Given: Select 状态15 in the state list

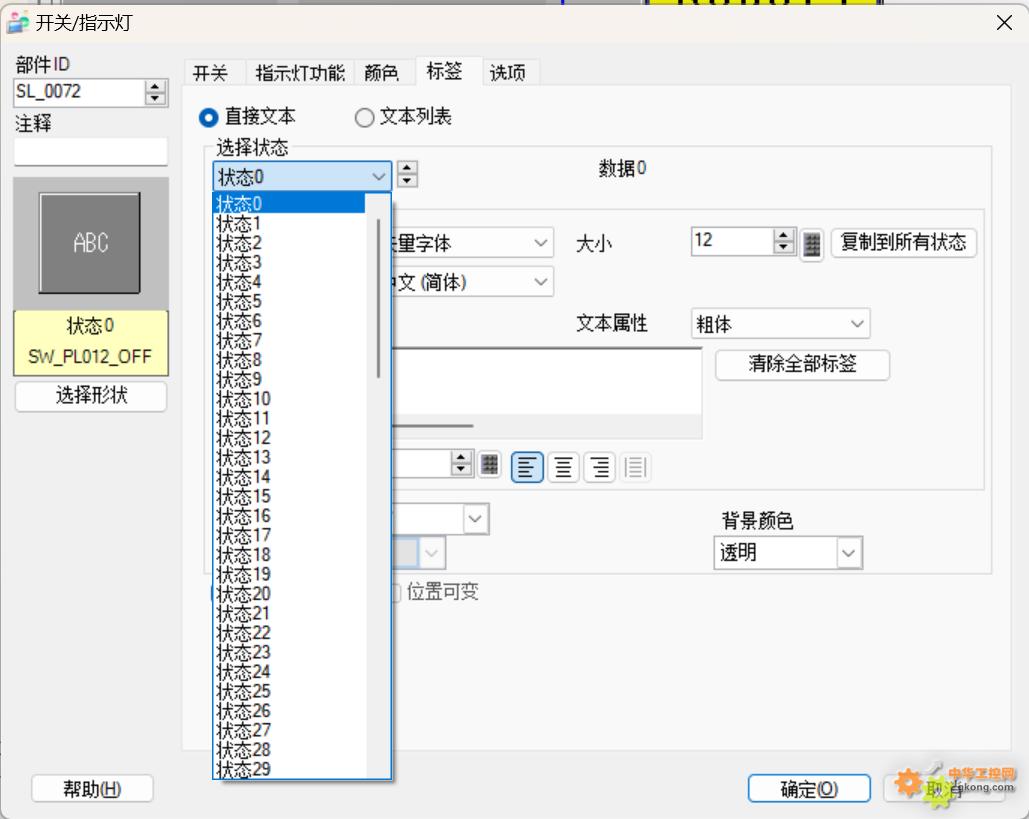Looking at the screenshot, I should (x=244, y=497).
